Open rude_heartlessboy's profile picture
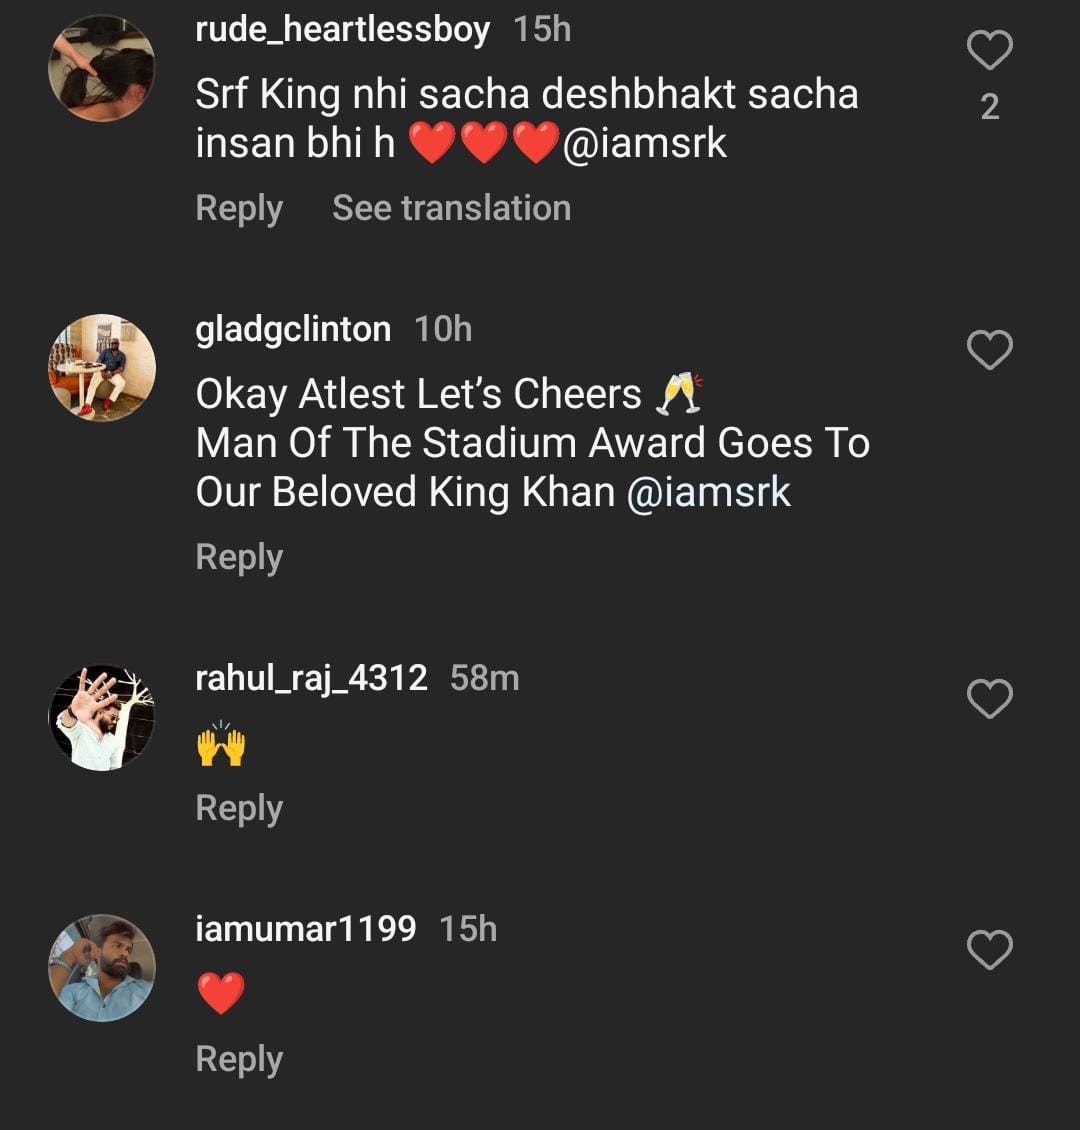Viewport: 1080px width, 1130px height. pyautogui.click(x=102, y=68)
